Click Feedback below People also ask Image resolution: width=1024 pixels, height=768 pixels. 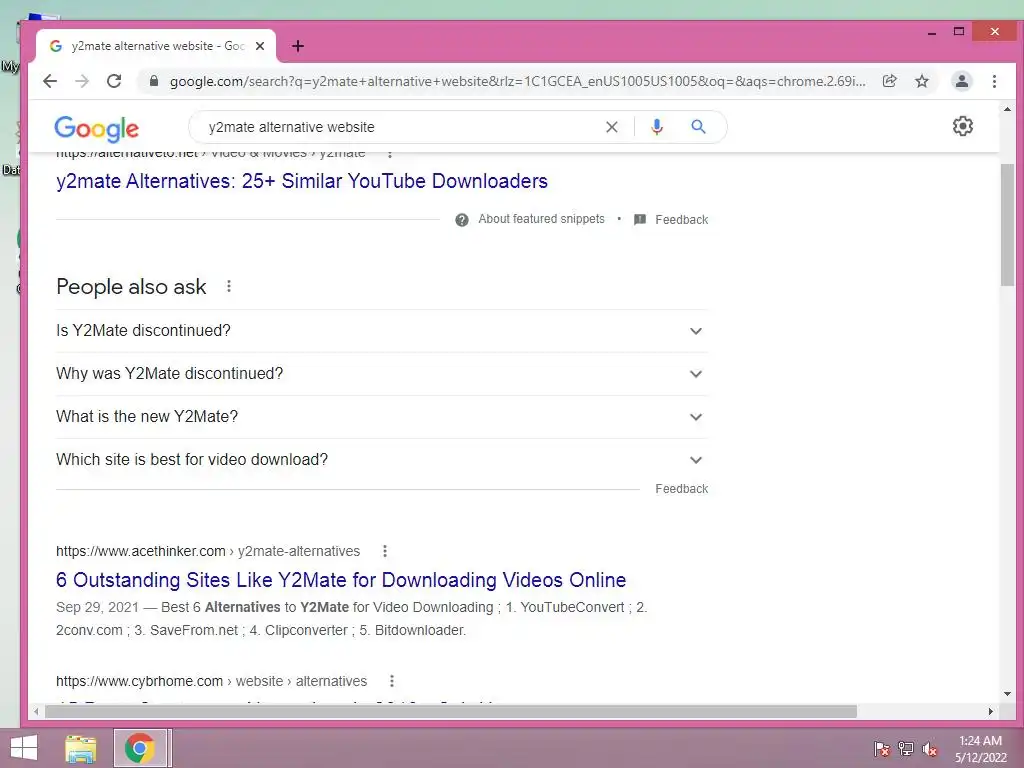(682, 489)
